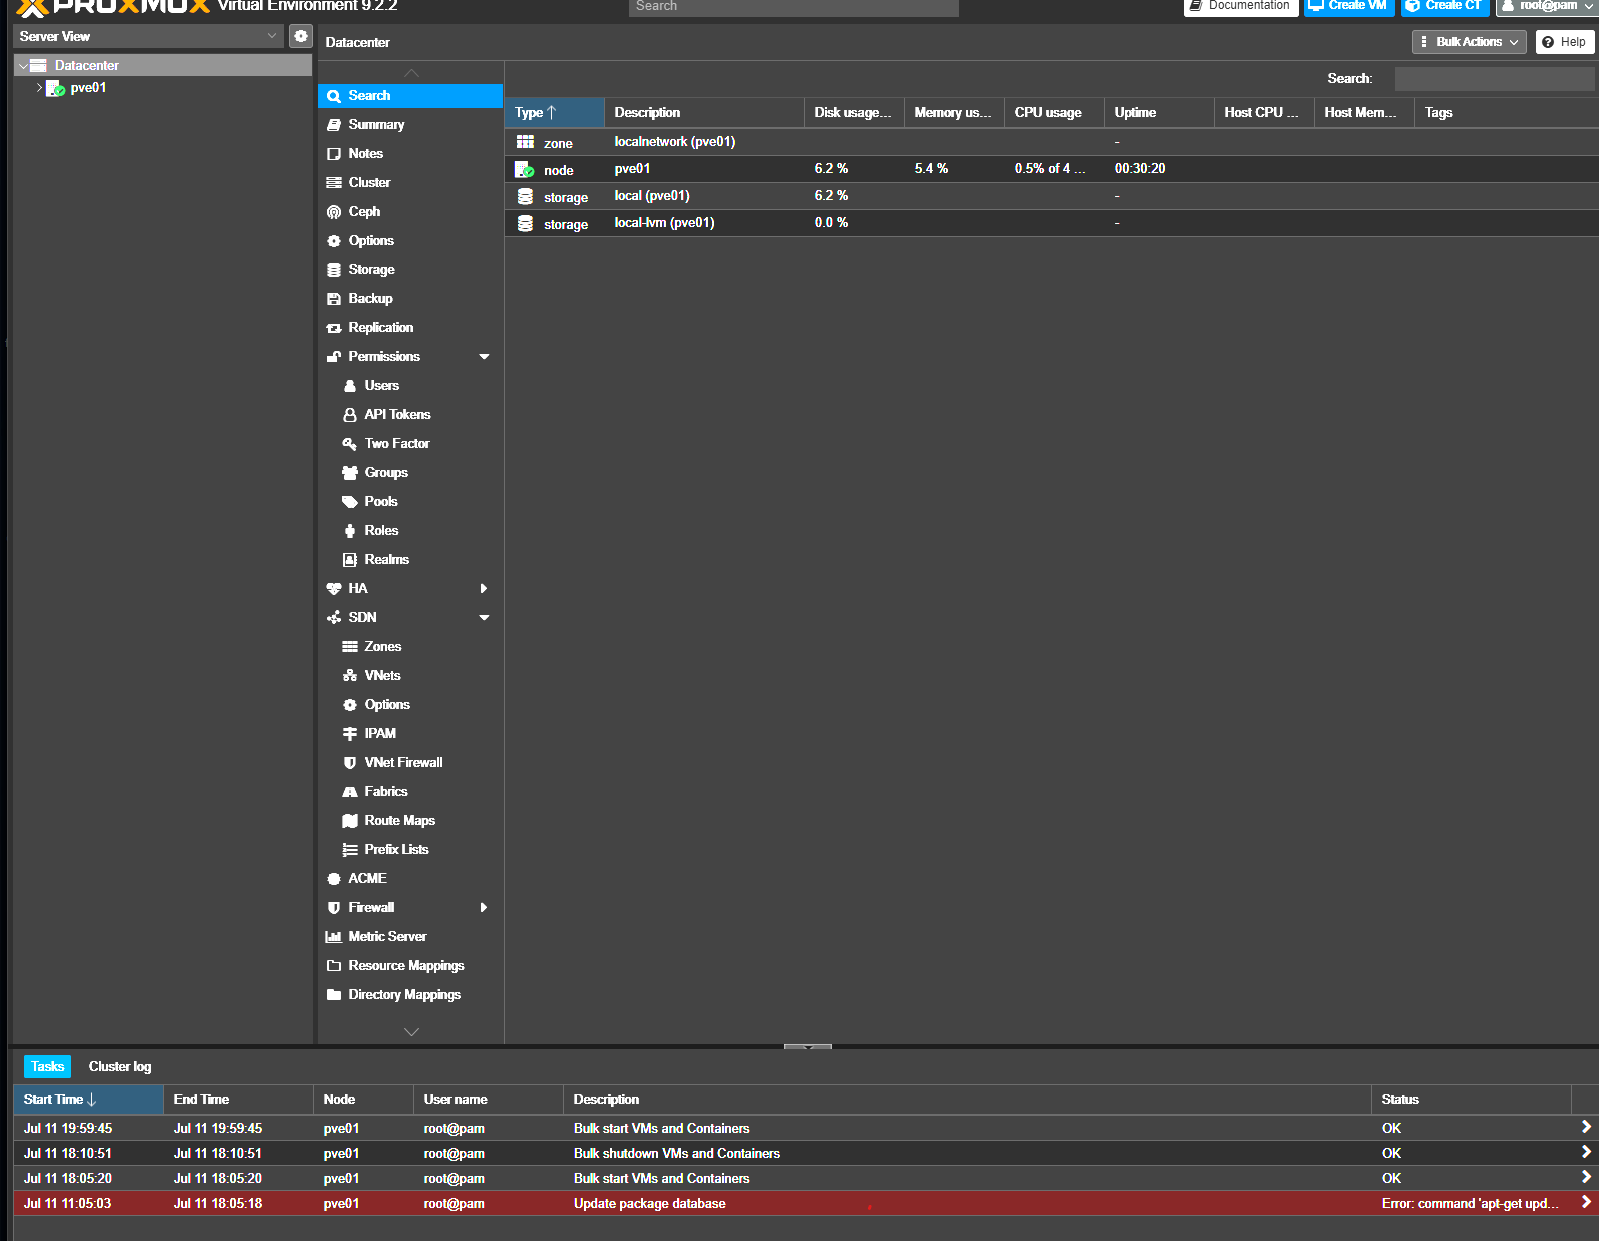Open the Server View dropdown
This screenshot has width=1599, height=1241.
pyautogui.click(x=149, y=36)
